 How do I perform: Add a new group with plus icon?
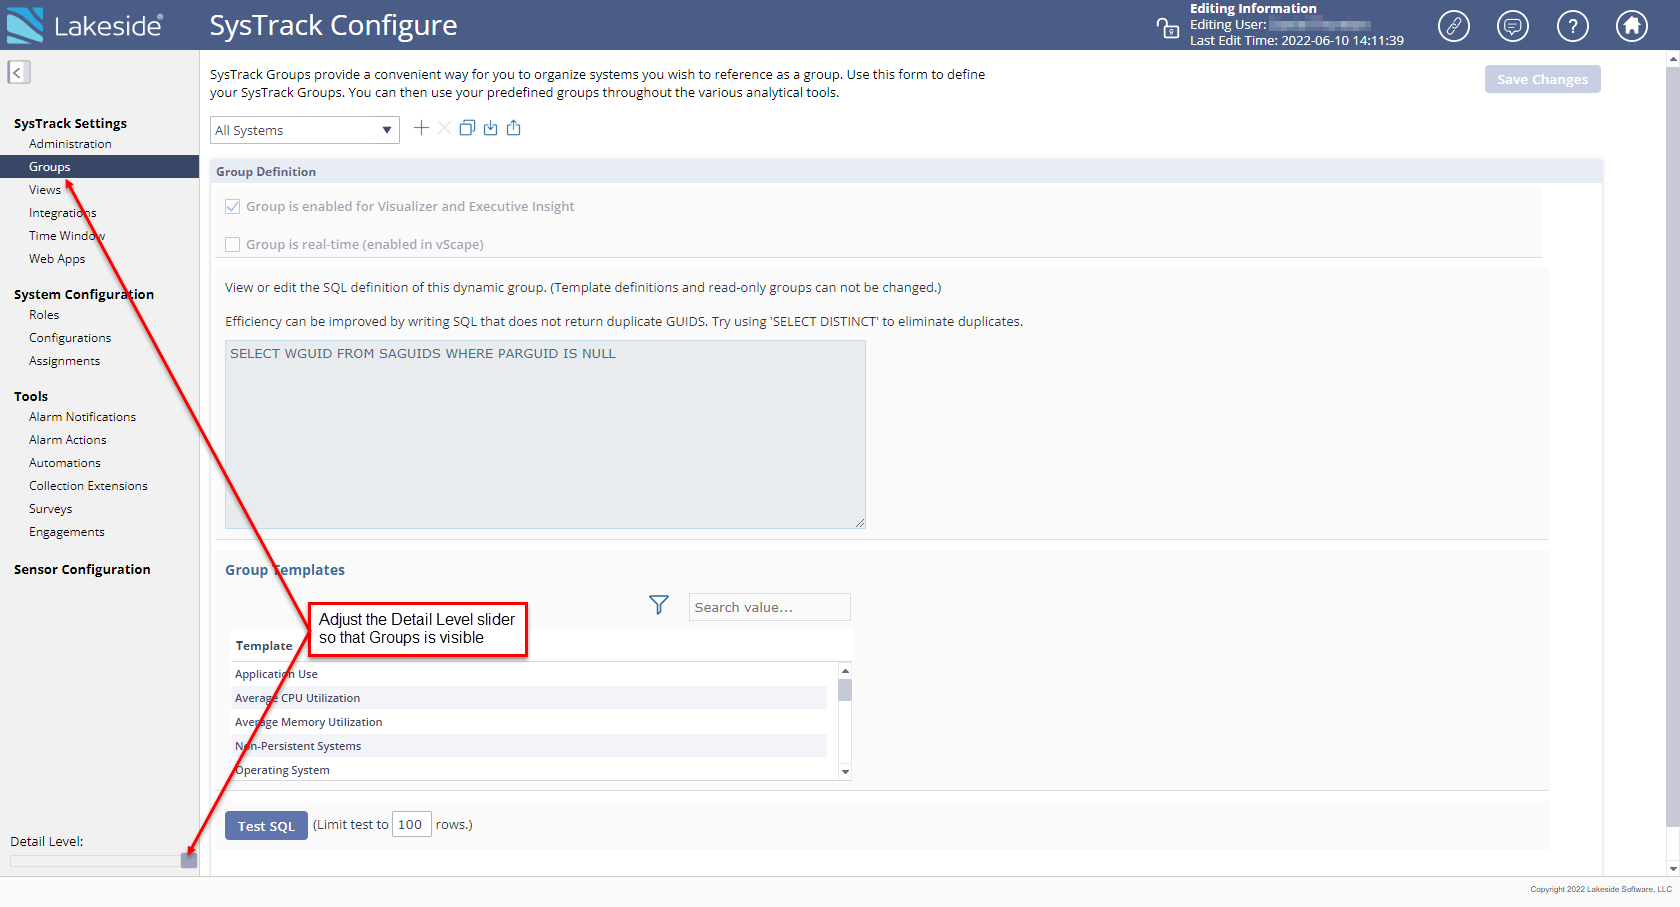[421, 128]
